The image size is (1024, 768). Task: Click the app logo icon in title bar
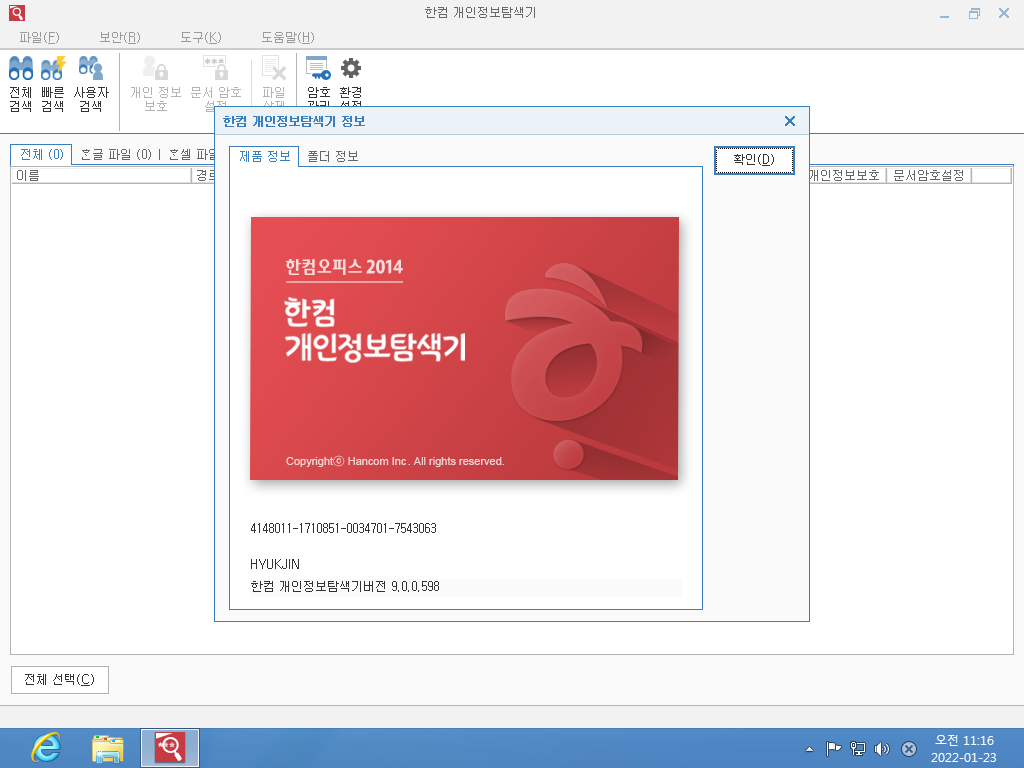(16, 12)
